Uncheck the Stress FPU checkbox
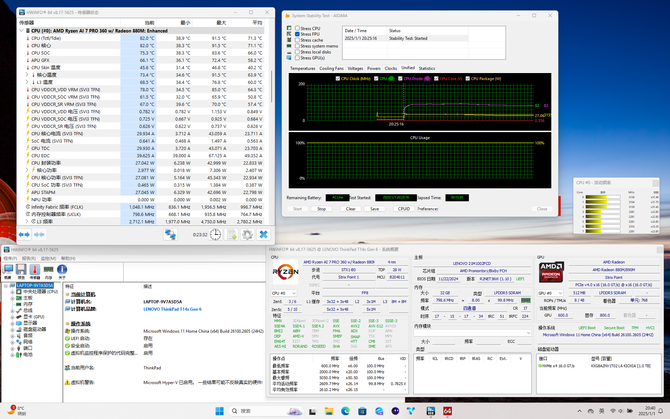 (297, 34)
